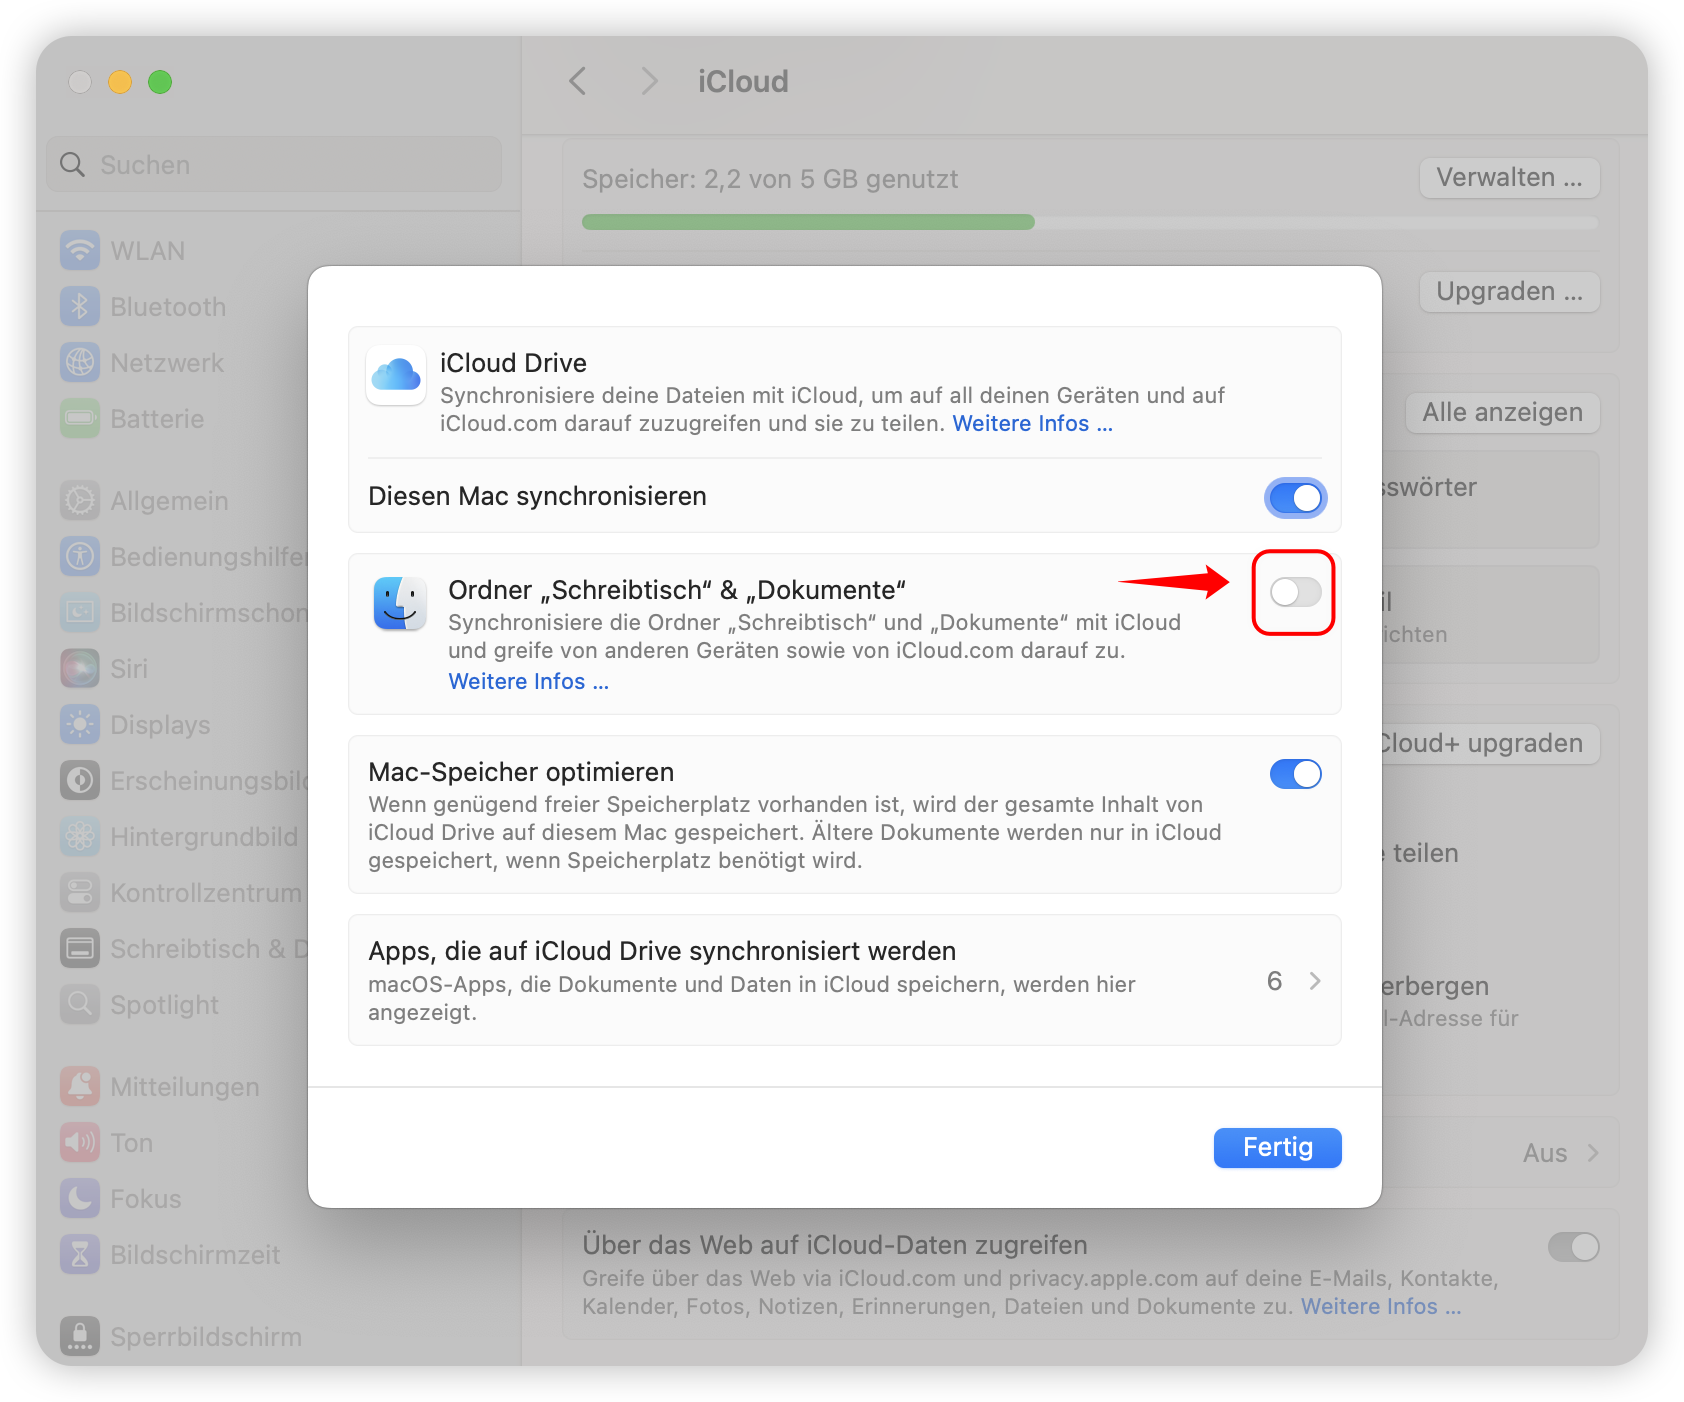The width and height of the screenshot is (1684, 1402).
Task: Click the Finder face icon in dialog
Action: 400,603
